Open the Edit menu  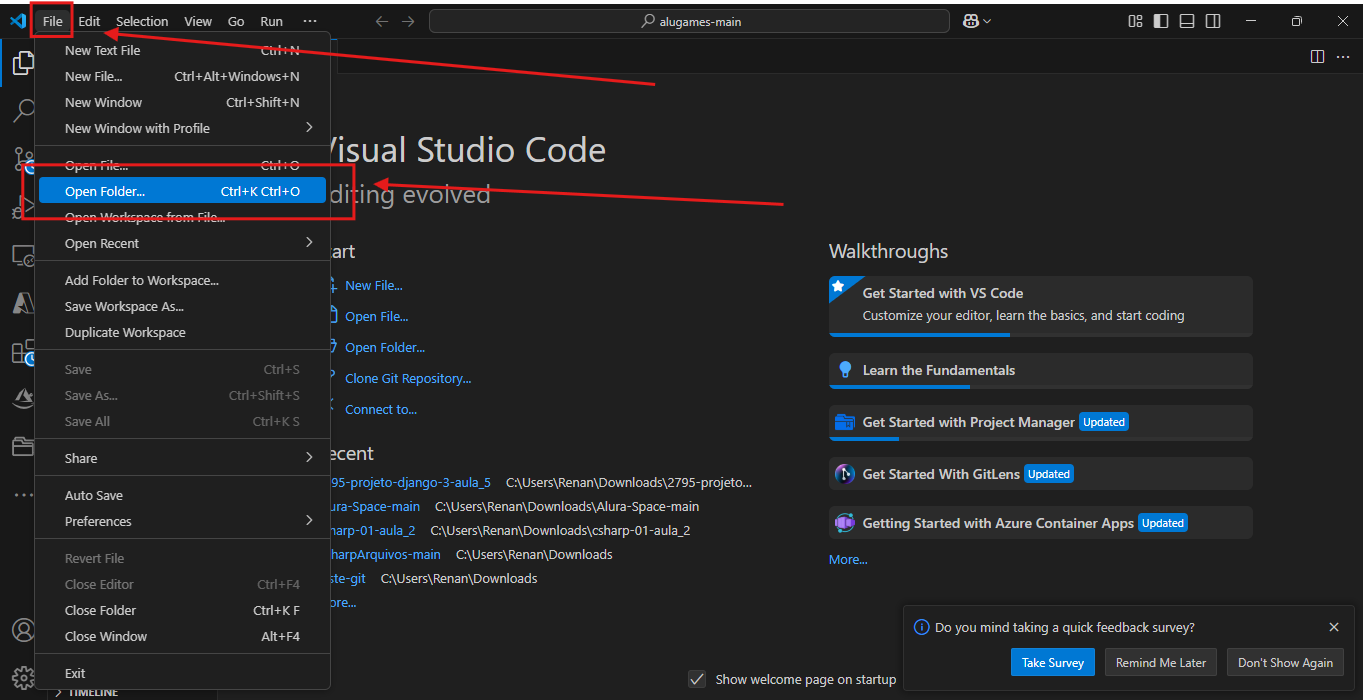89,21
